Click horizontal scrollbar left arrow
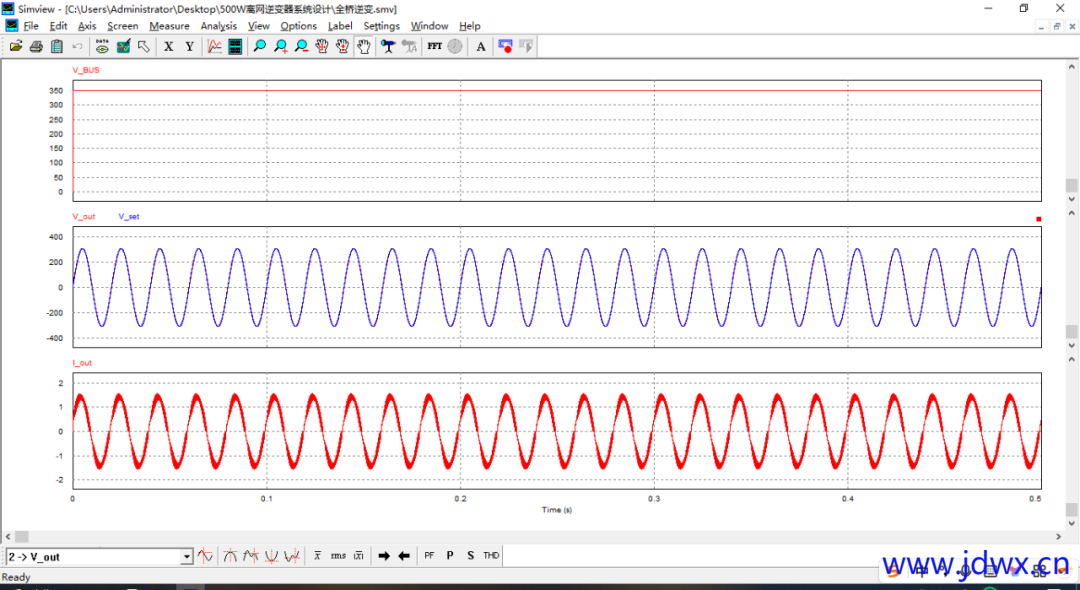Image resolution: width=1080 pixels, height=590 pixels. (x=8, y=536)
